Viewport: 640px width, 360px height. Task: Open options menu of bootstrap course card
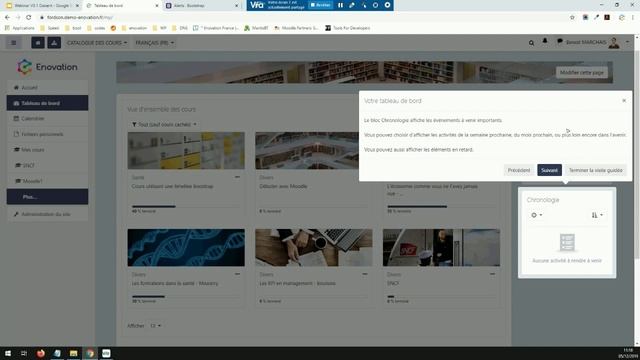pos(237,177)
